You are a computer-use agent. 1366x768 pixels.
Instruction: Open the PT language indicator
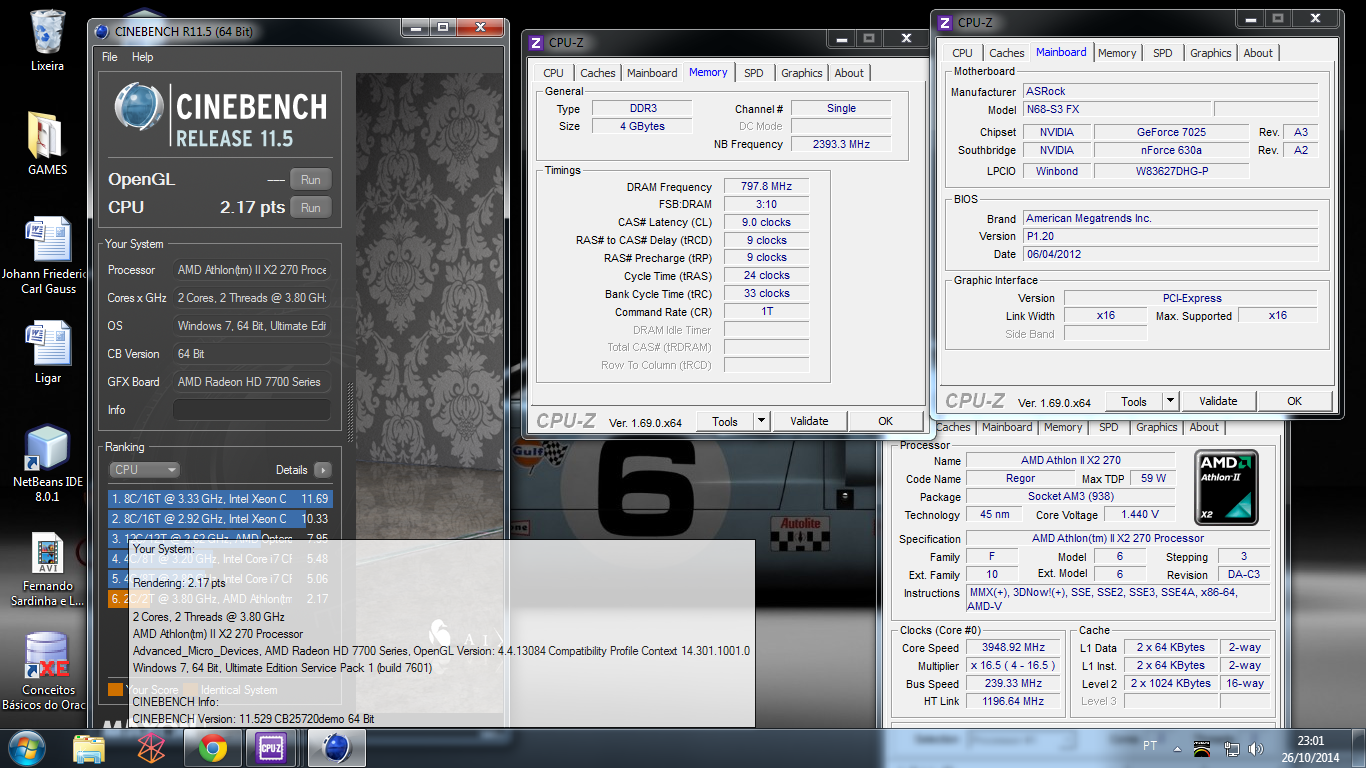(x=1151, y=746)
